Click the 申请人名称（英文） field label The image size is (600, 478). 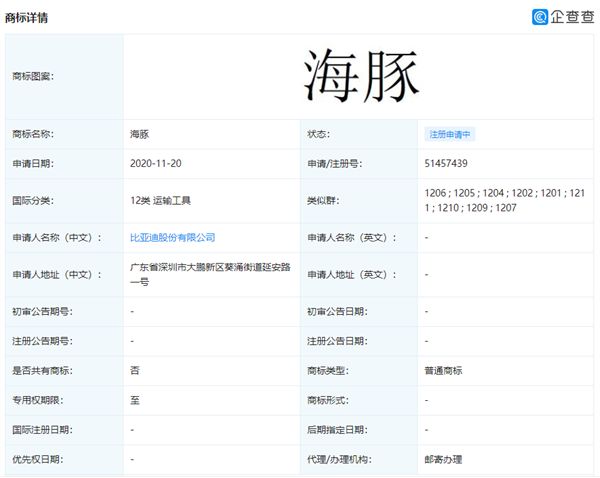[x=351, y=238]
